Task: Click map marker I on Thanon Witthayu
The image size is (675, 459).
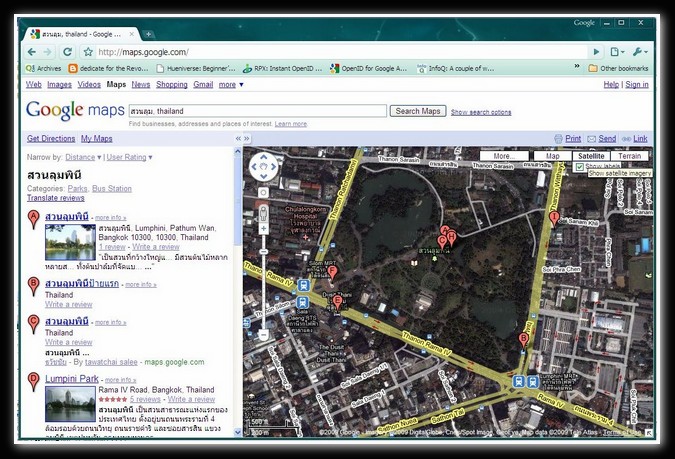Action: [554, 219]
